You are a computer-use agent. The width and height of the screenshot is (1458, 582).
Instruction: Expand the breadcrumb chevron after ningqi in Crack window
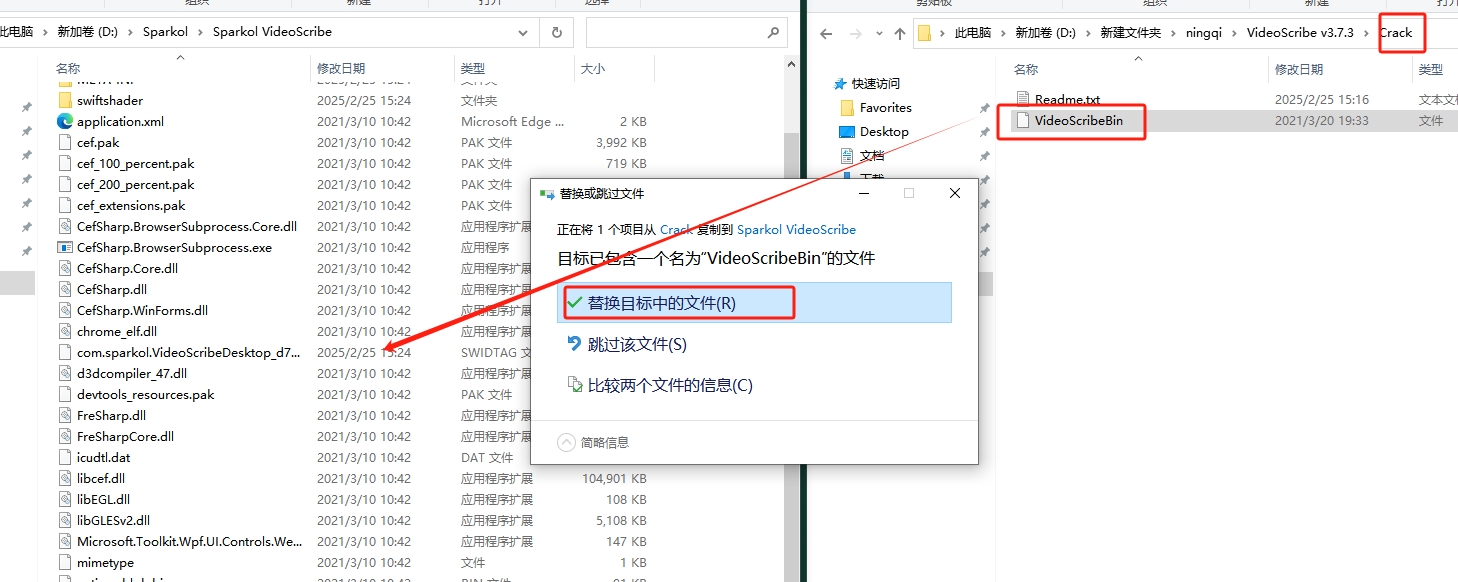pyautogui.click(x=1235, y=33)
